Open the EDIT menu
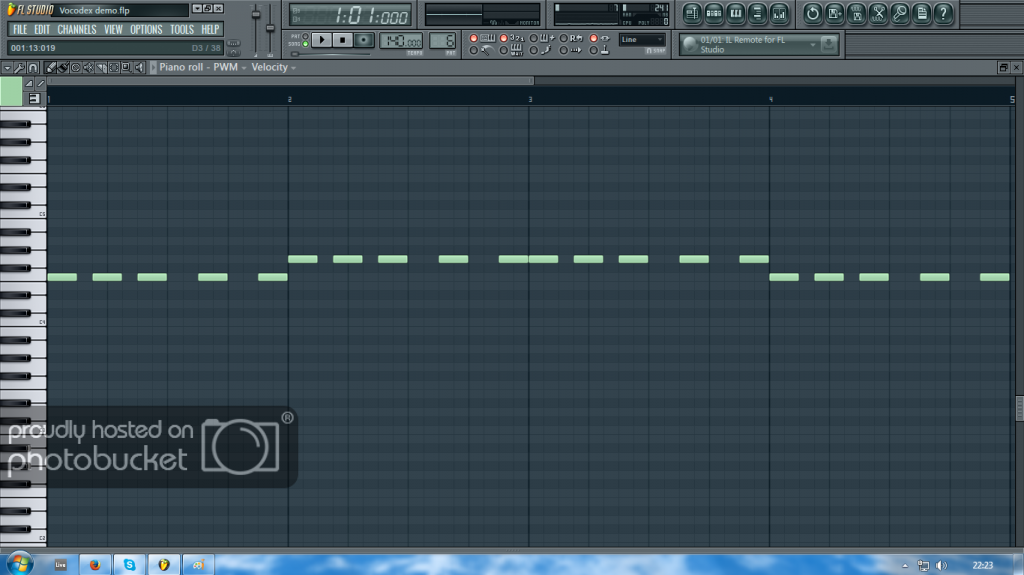The height and width of the screenshot is (575, 1024). (42, 29)
